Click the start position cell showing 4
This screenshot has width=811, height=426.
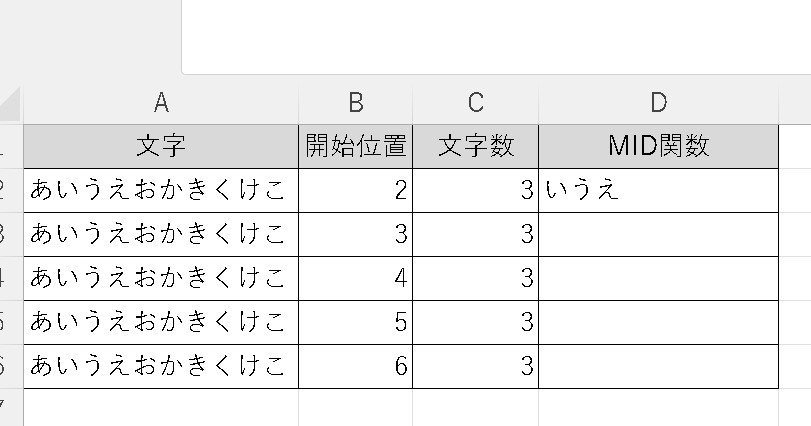point(355,278)
